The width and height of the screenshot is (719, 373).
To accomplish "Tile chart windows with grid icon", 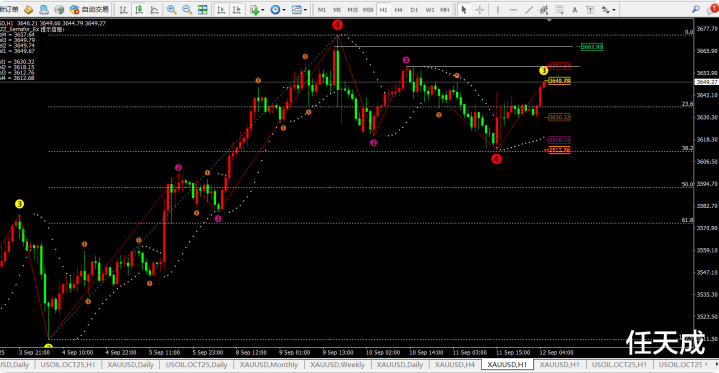I will [x=202, y=9].
